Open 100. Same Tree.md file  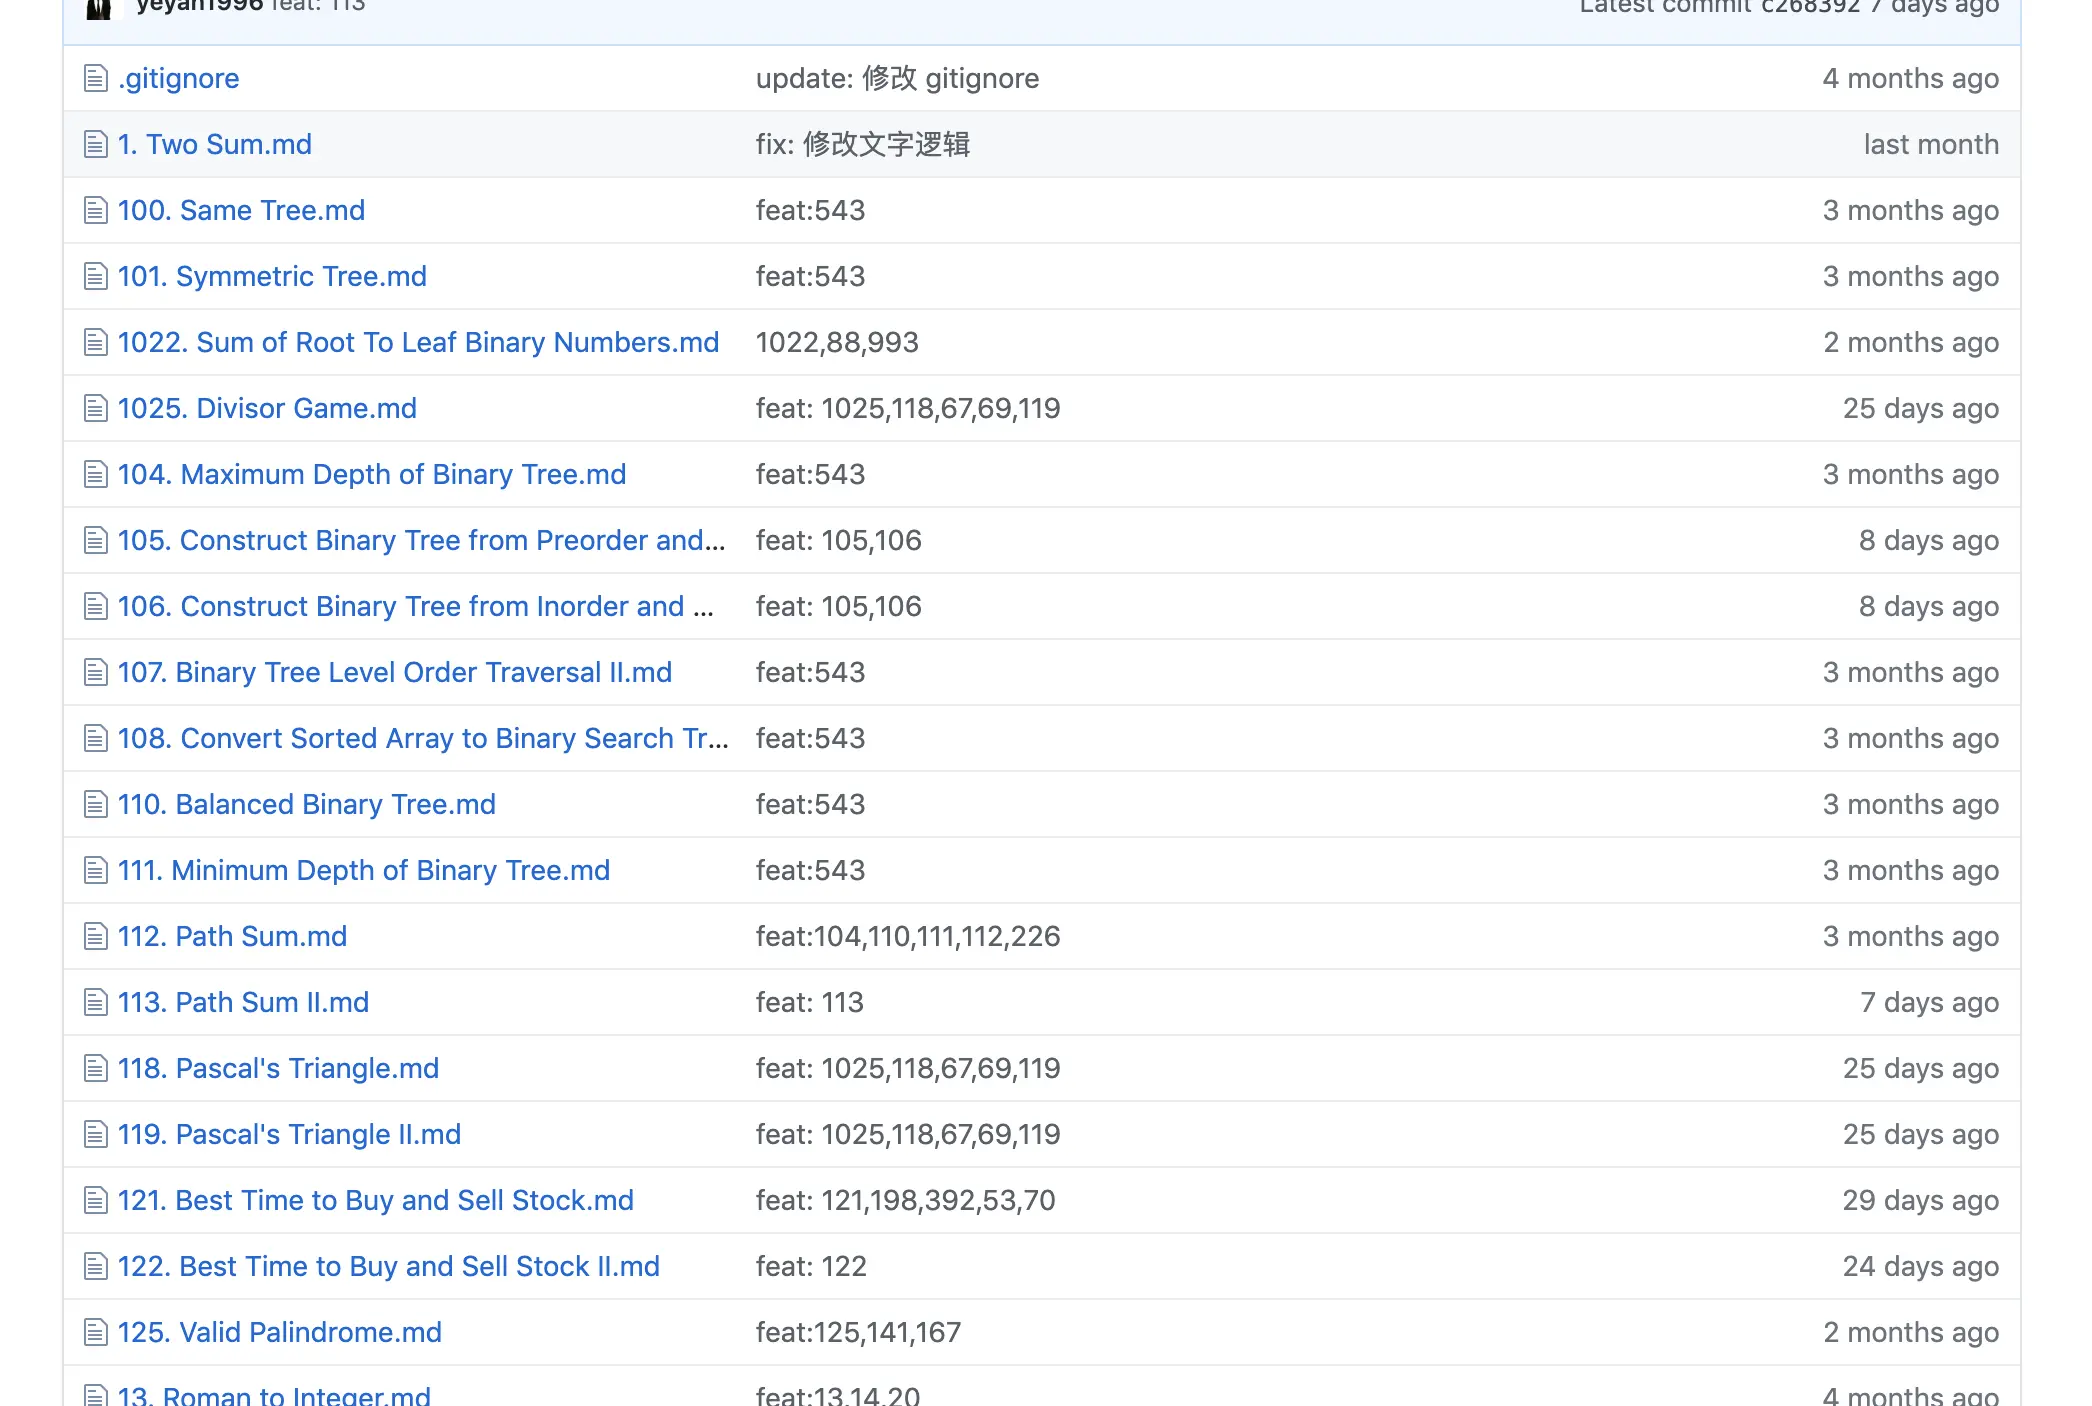click(241, 210)
